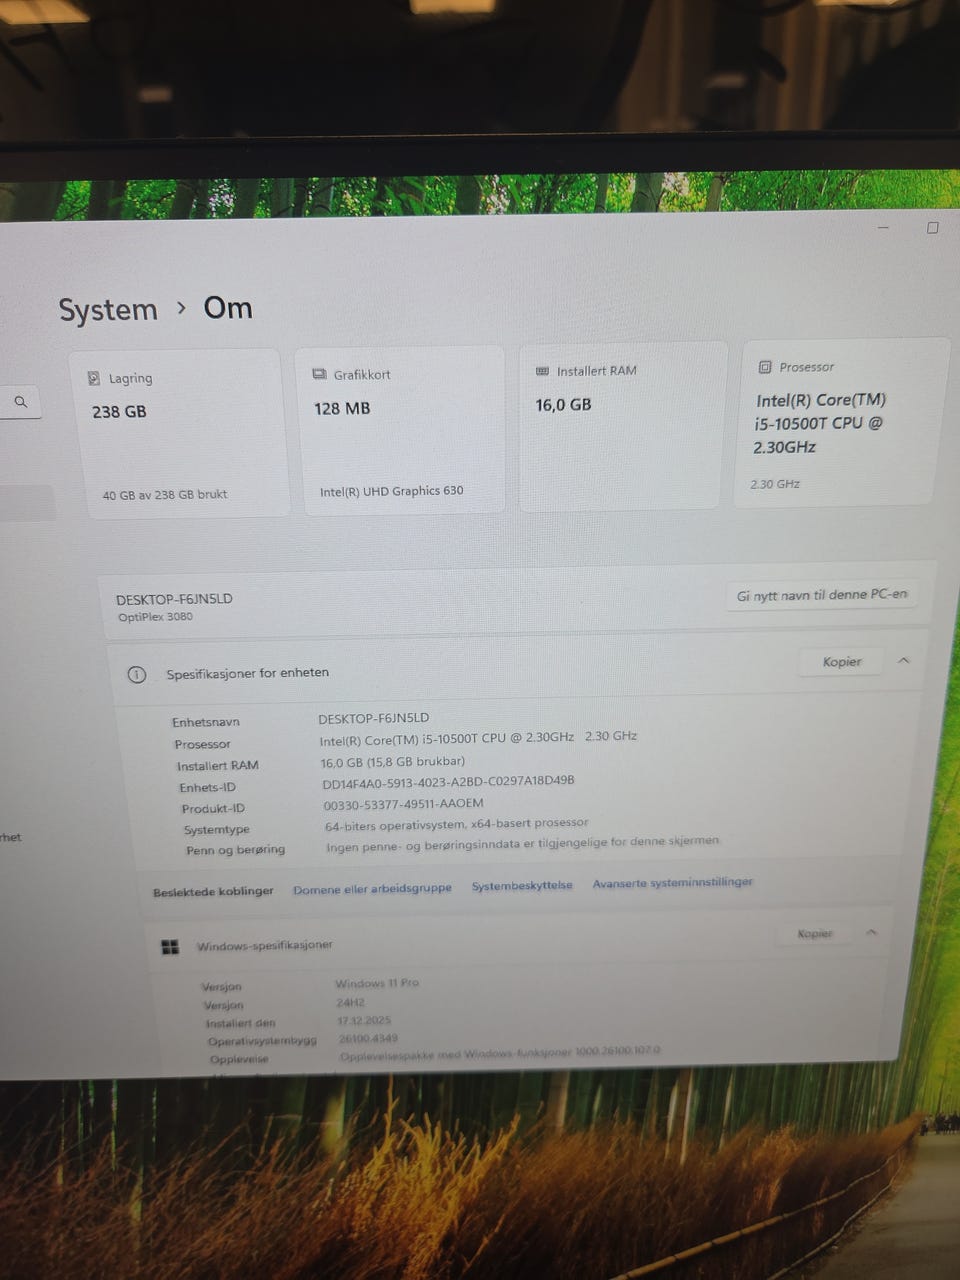Click the Installert den date 17.12.2025

coord(364,1020)
